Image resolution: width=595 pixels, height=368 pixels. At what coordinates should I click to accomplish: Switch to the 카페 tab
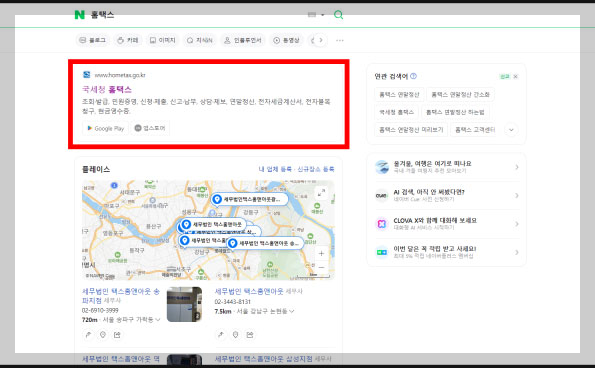(x=128, y=40)
